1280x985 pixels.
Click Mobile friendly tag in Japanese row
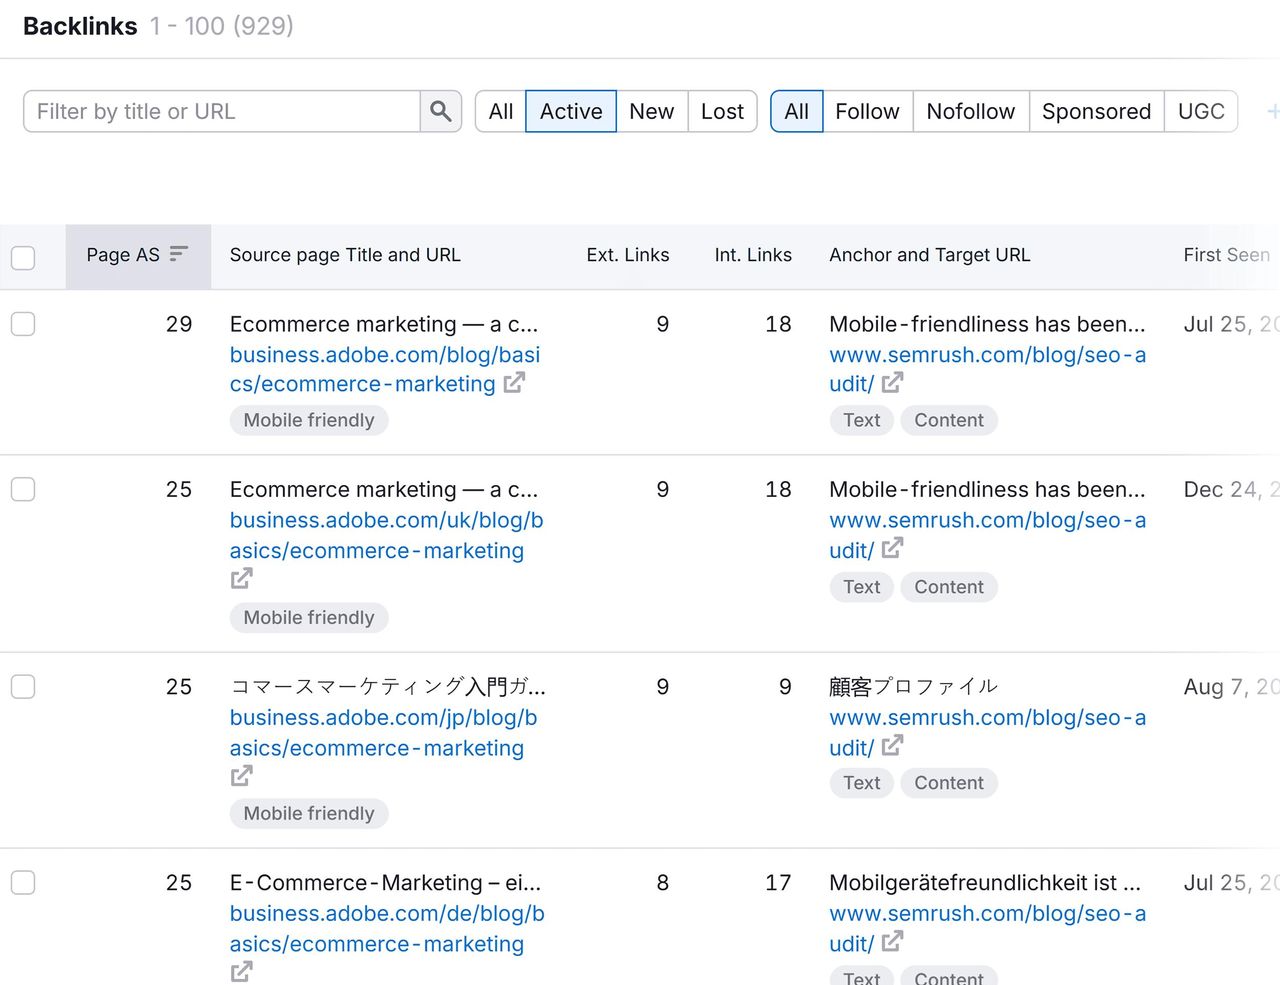[x=309, y=813]
